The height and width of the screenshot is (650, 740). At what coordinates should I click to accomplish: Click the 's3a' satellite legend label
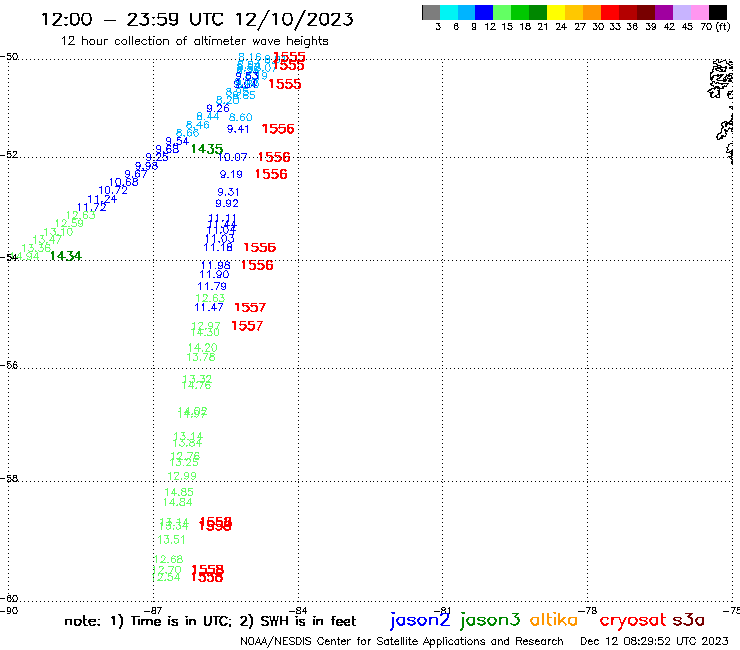[x=688, y=620]
